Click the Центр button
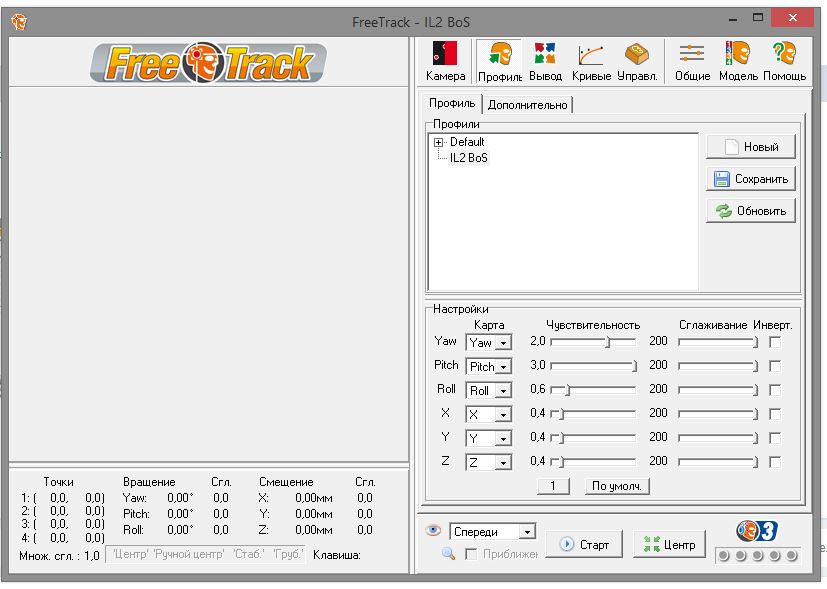 [x=669, y=544]
